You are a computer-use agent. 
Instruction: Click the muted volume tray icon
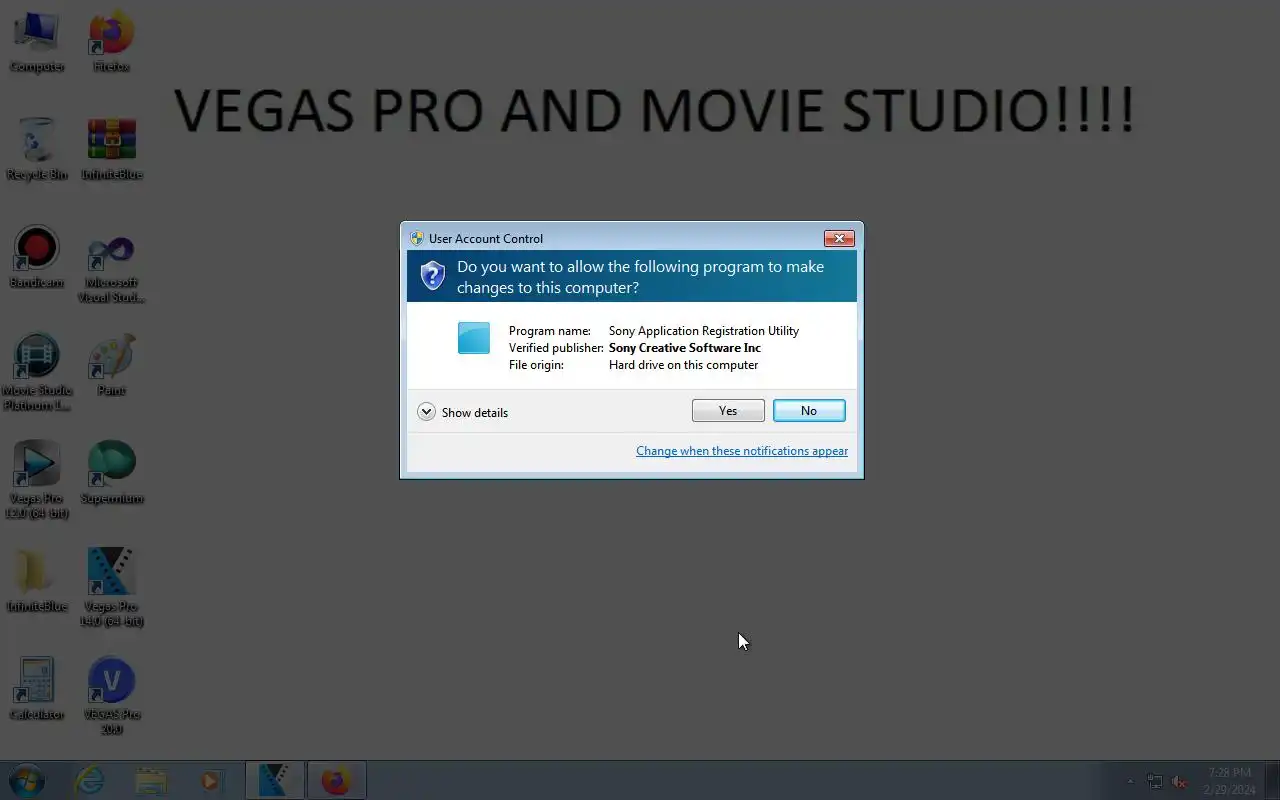1180,781
